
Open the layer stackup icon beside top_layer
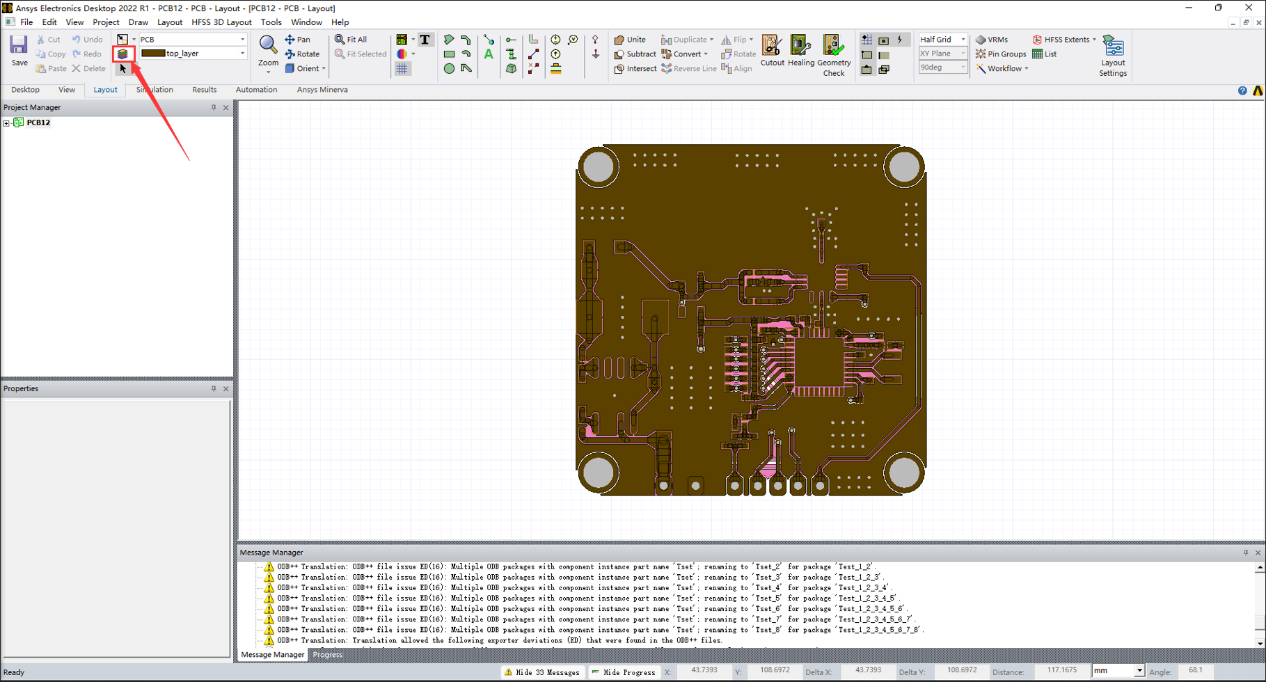pos(123,54)
